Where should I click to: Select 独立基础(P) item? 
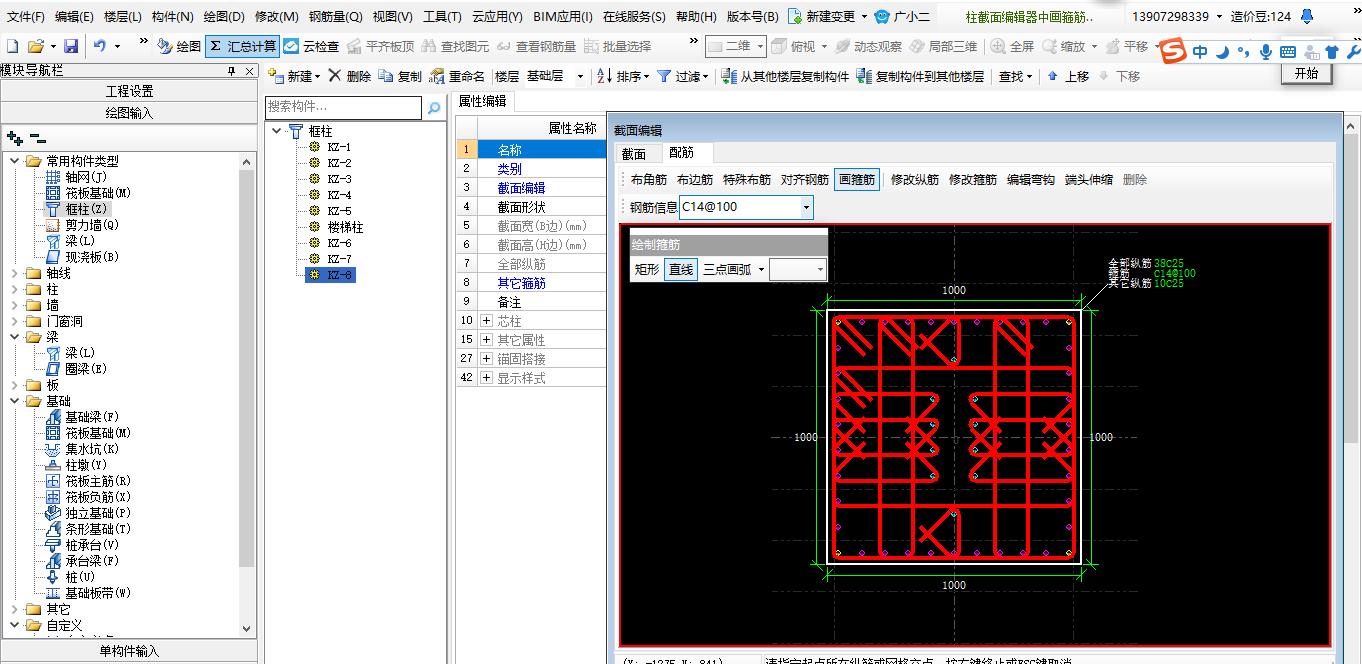pos(88,513)
